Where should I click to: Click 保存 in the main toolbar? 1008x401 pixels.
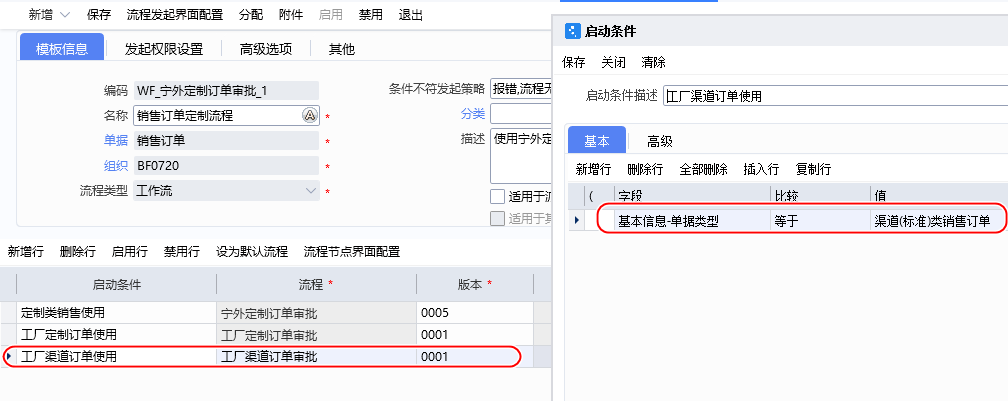click(99, 15)
